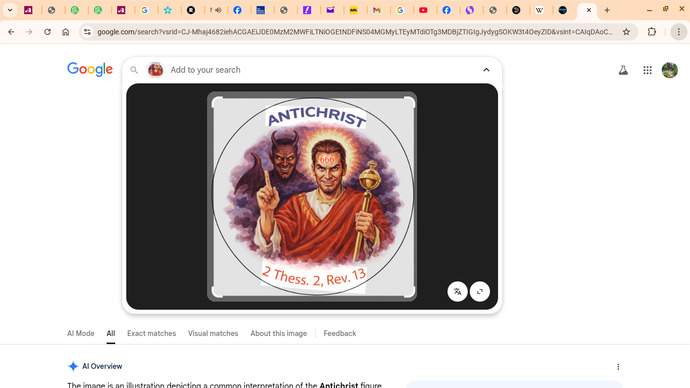Click the AI Overview heading
This screenshot has width=690, height=388.
point(102,366)
